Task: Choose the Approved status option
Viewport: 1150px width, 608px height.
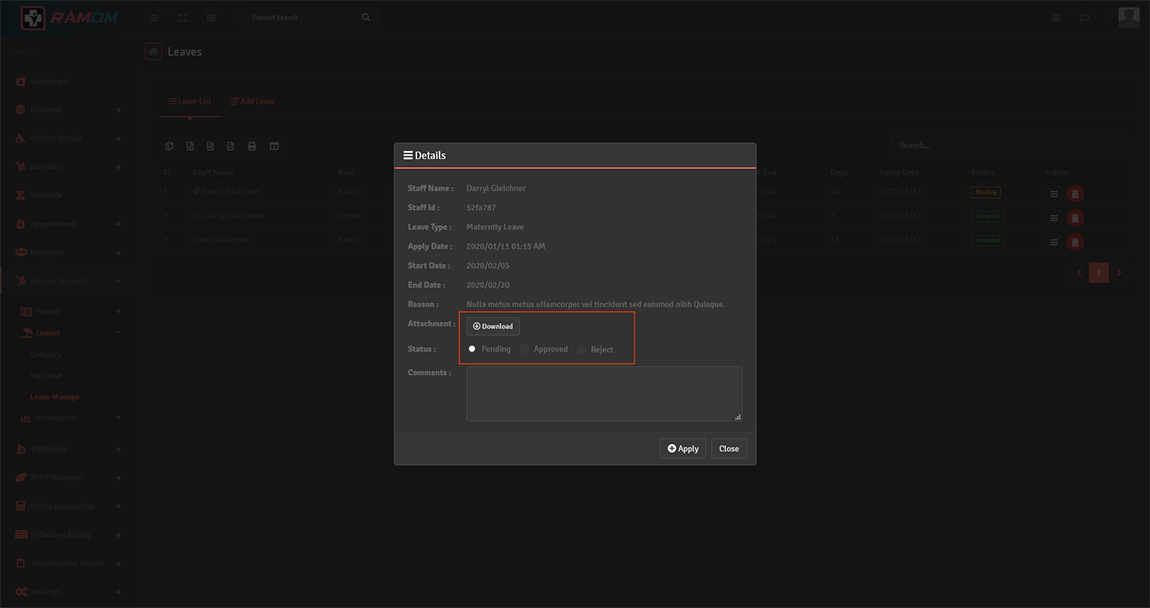Action: pos(525,349)
